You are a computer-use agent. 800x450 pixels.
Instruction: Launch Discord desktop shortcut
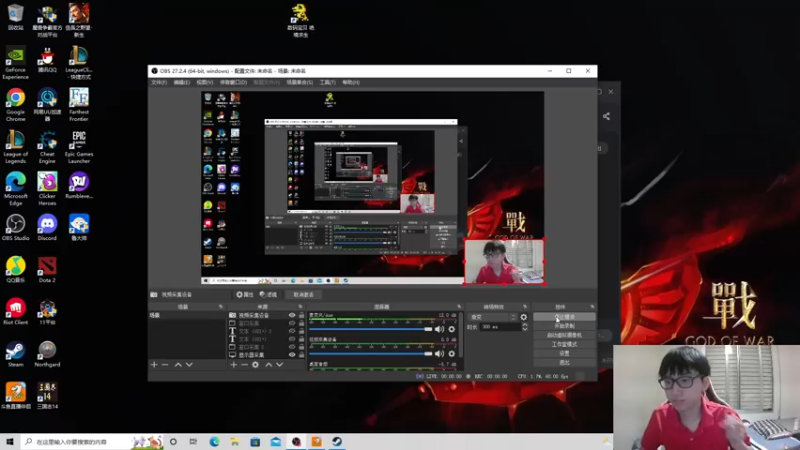(x=47, y=228)
